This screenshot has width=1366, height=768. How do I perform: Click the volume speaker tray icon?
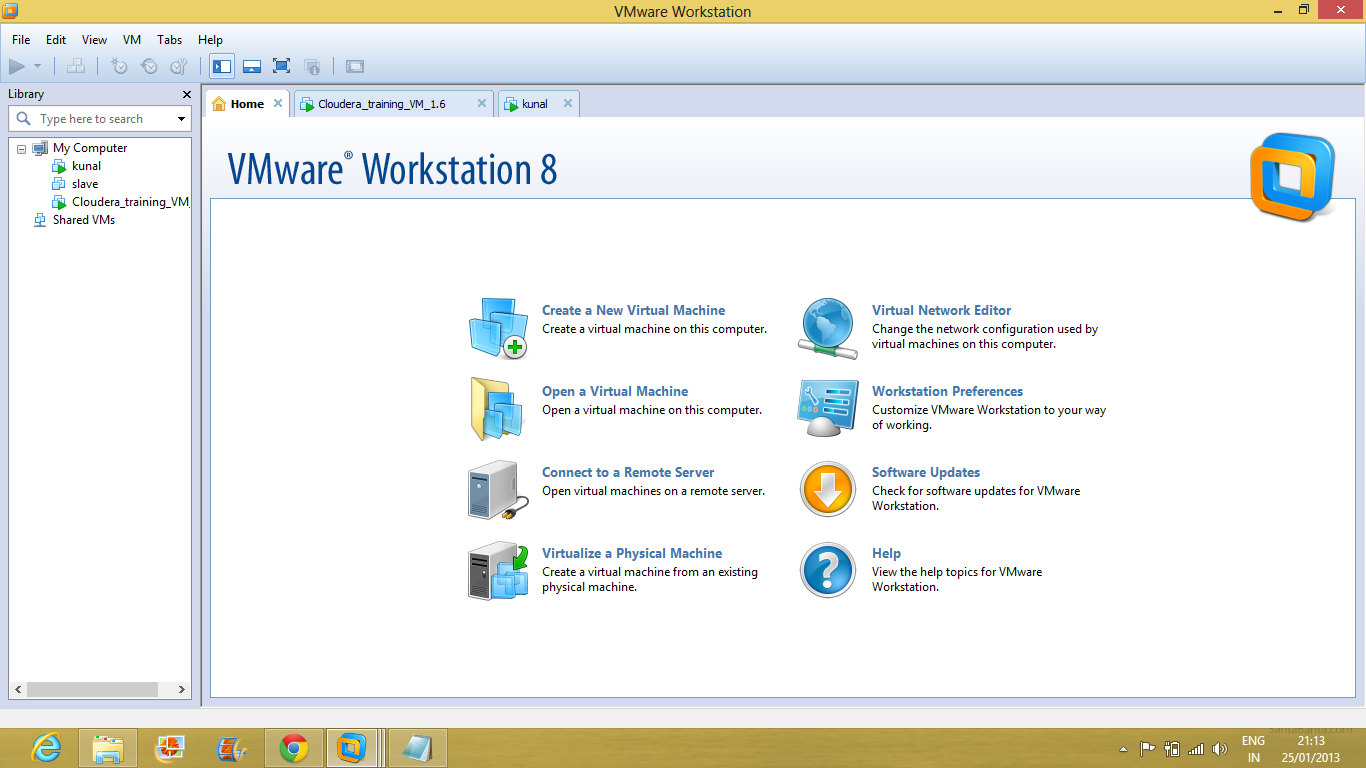1219,749
